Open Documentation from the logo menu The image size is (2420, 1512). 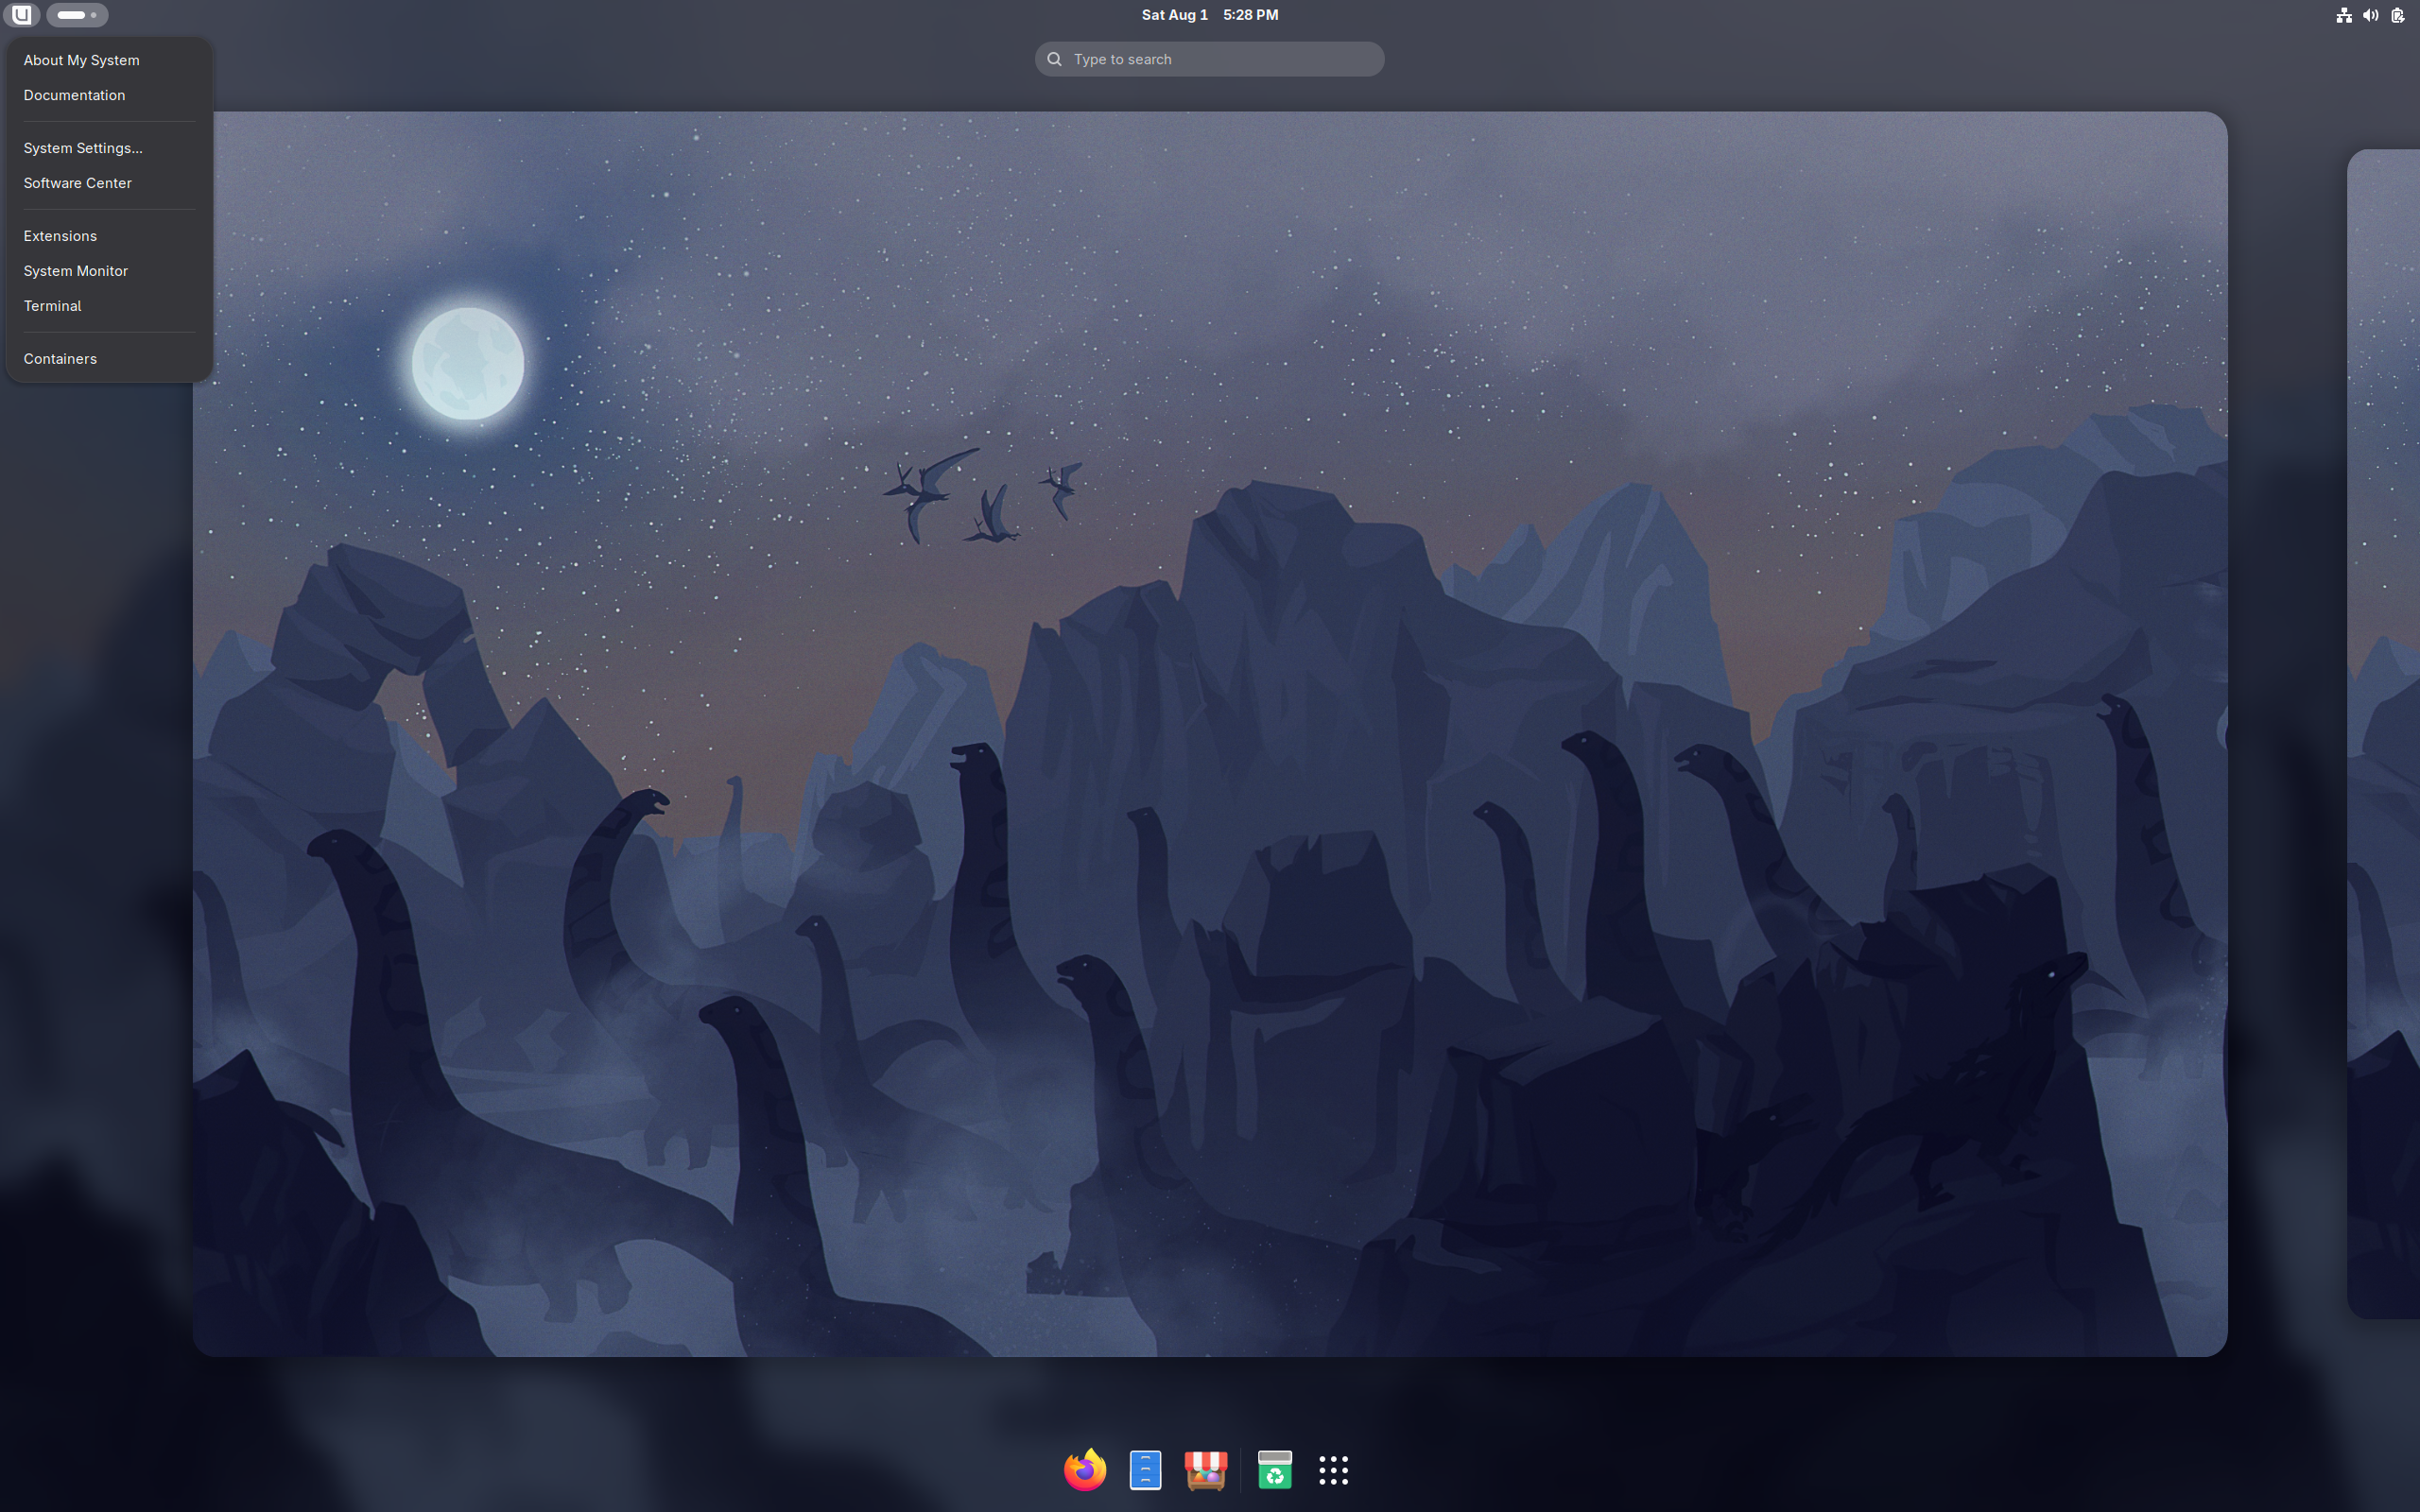point(109,95)
